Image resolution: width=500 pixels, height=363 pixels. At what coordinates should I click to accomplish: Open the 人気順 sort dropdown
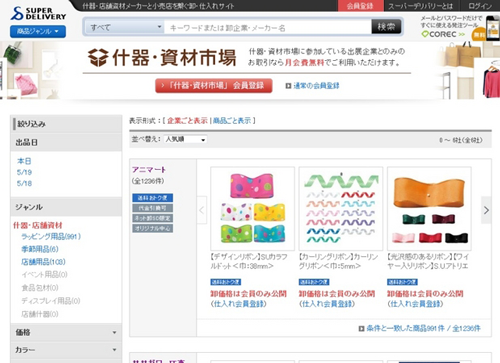pos(185,139)
